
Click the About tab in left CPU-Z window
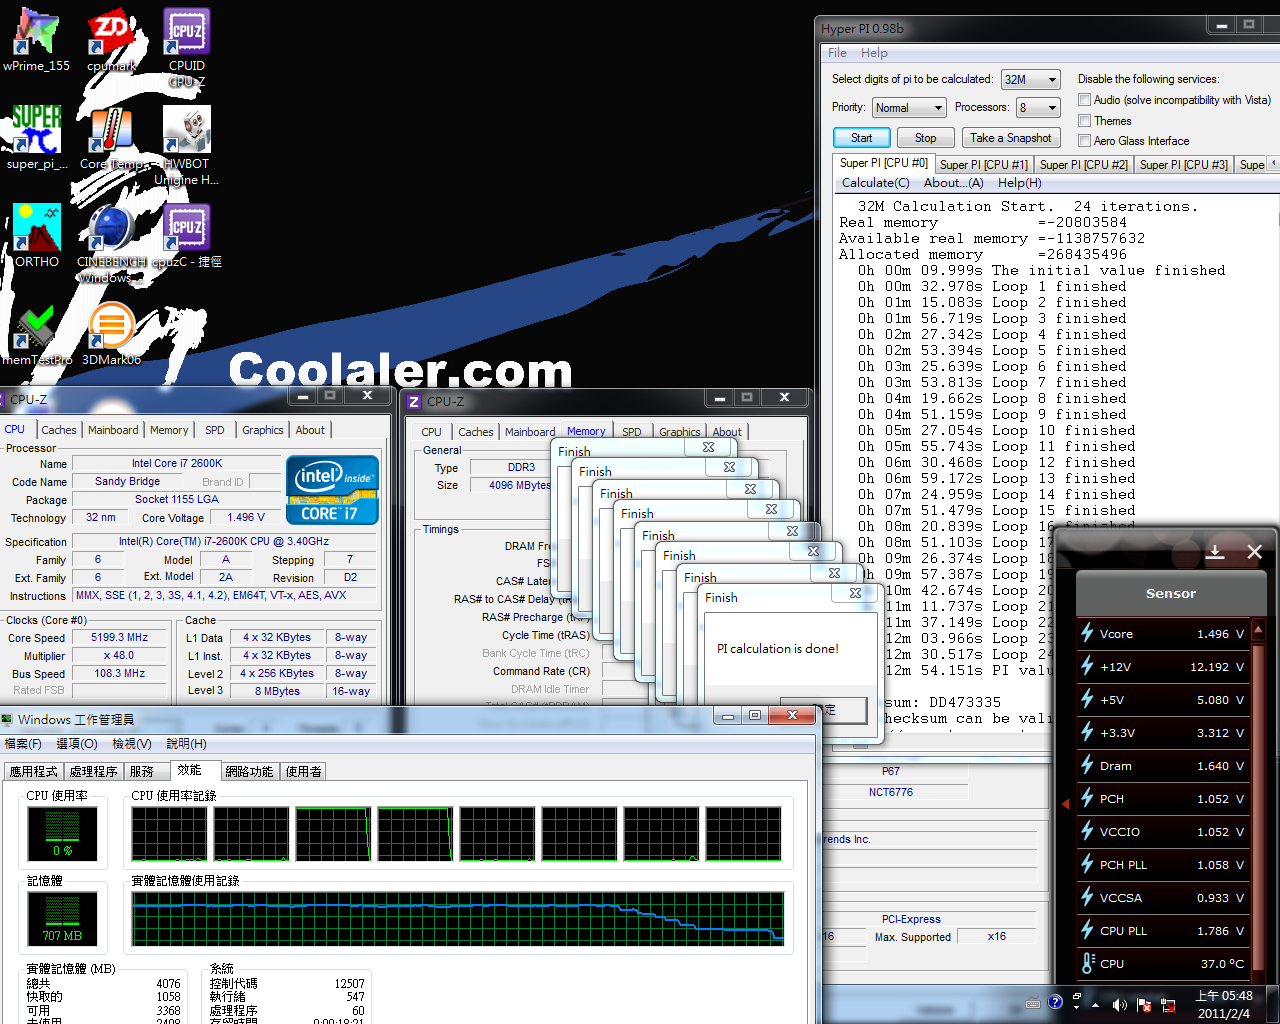click(x=310, y=430)
